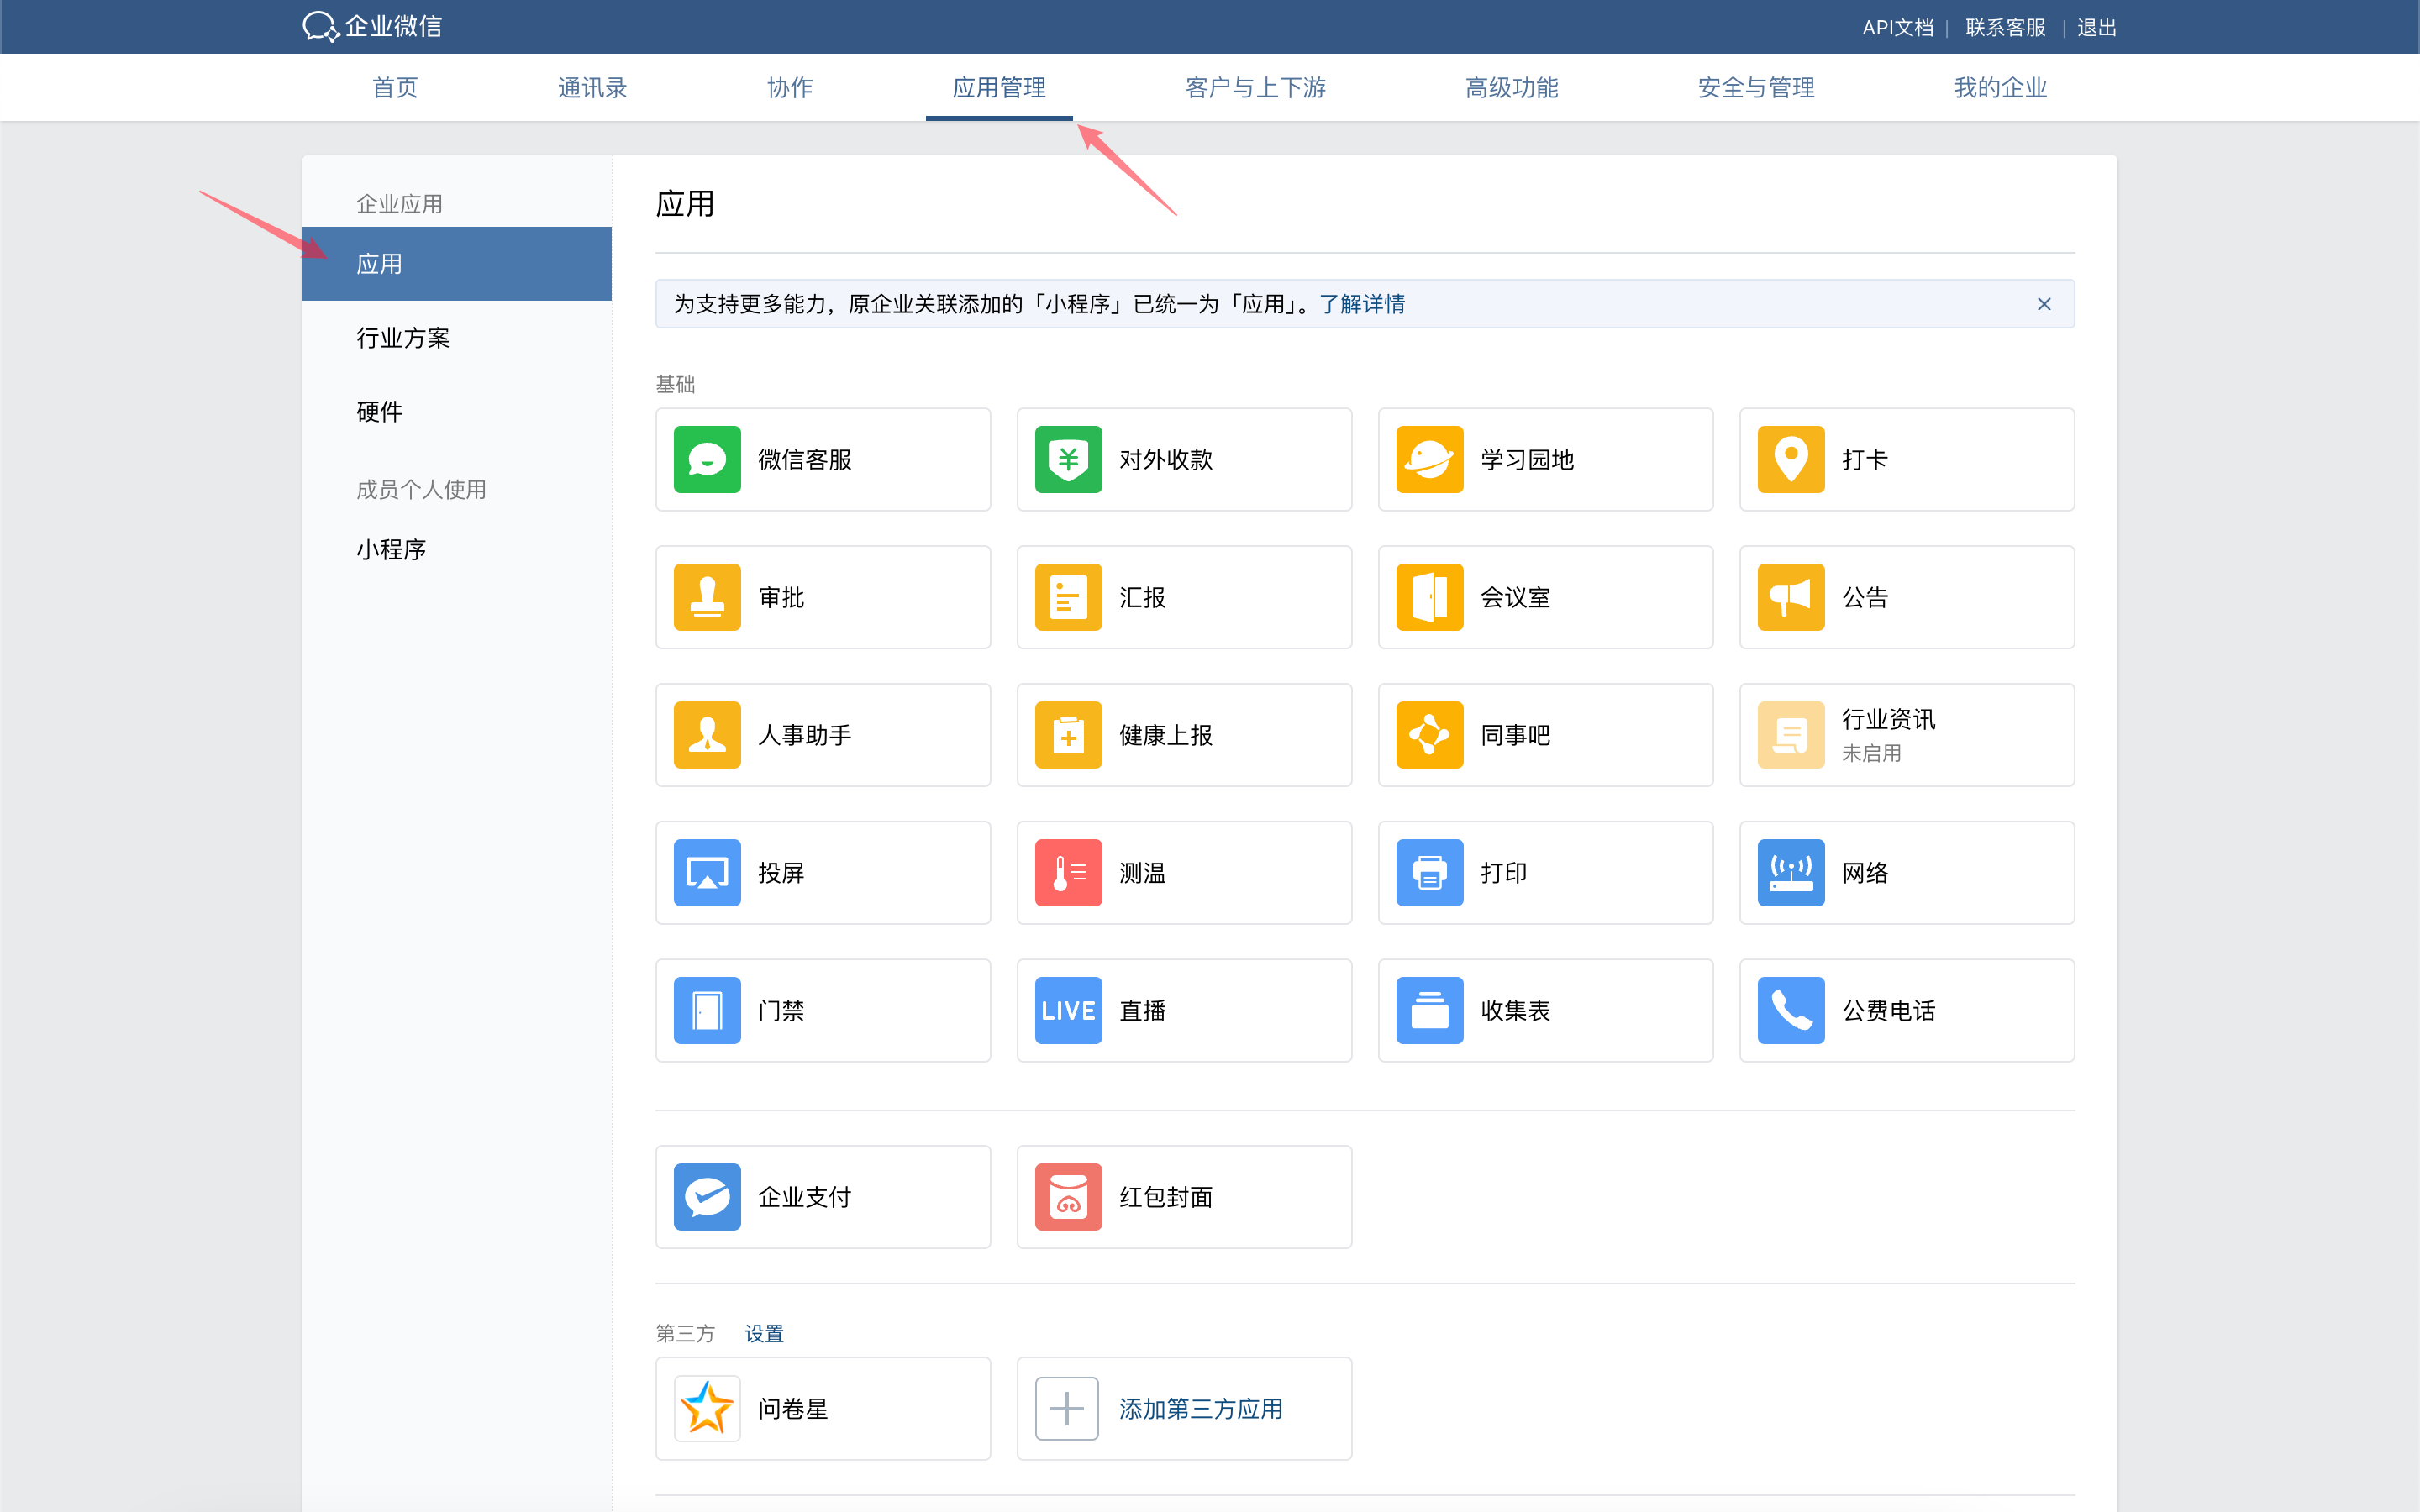This screenshot has height=1512, width=2420.
Task: Open the 问卷星 star app icon
Action: [x=707, y=1409]
